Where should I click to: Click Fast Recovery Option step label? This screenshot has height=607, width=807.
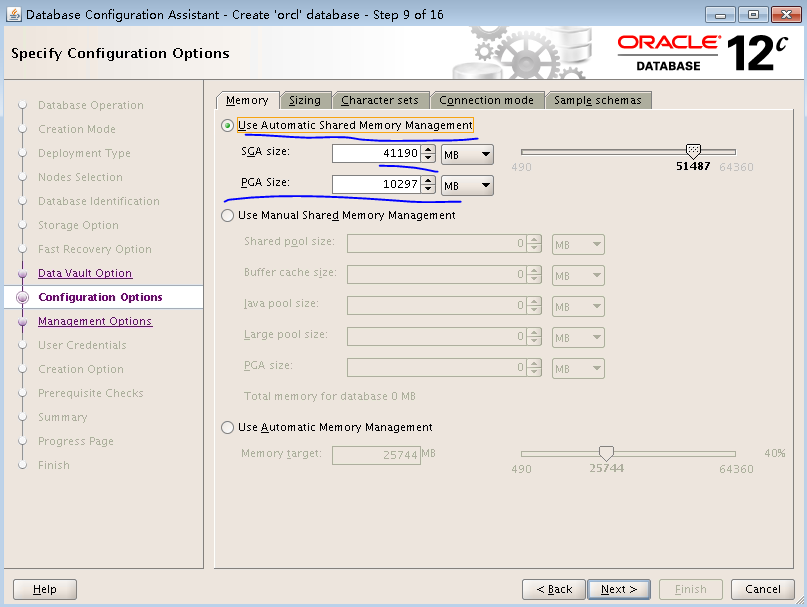point(95,249)
